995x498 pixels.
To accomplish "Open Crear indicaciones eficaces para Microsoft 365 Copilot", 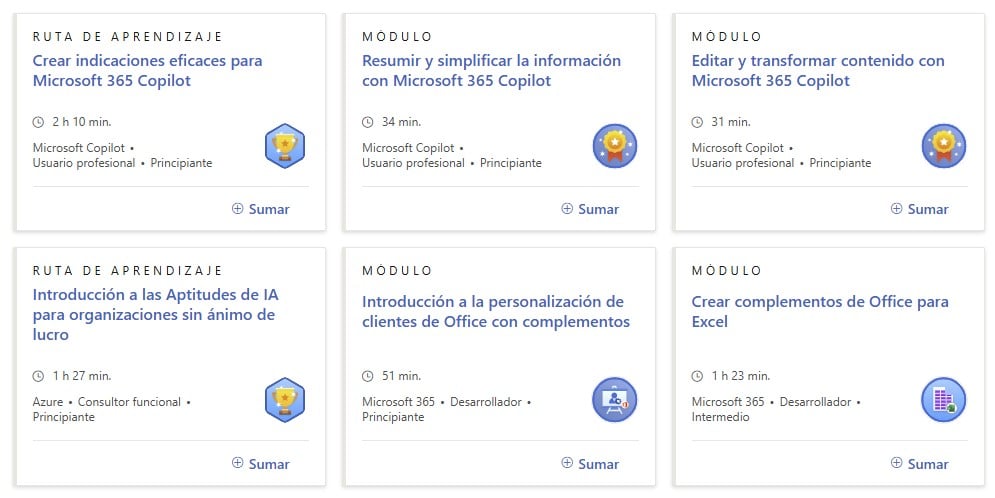I will [147, 70].
